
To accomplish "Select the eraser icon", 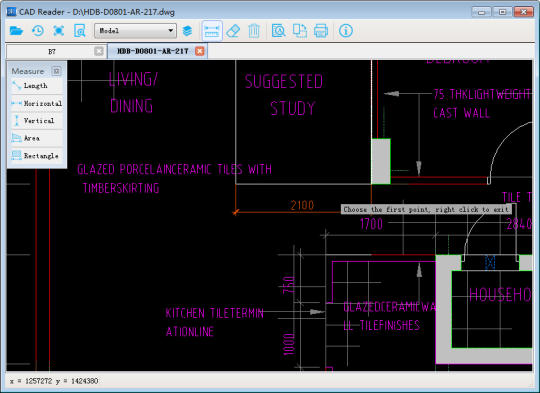I will 233,31.
